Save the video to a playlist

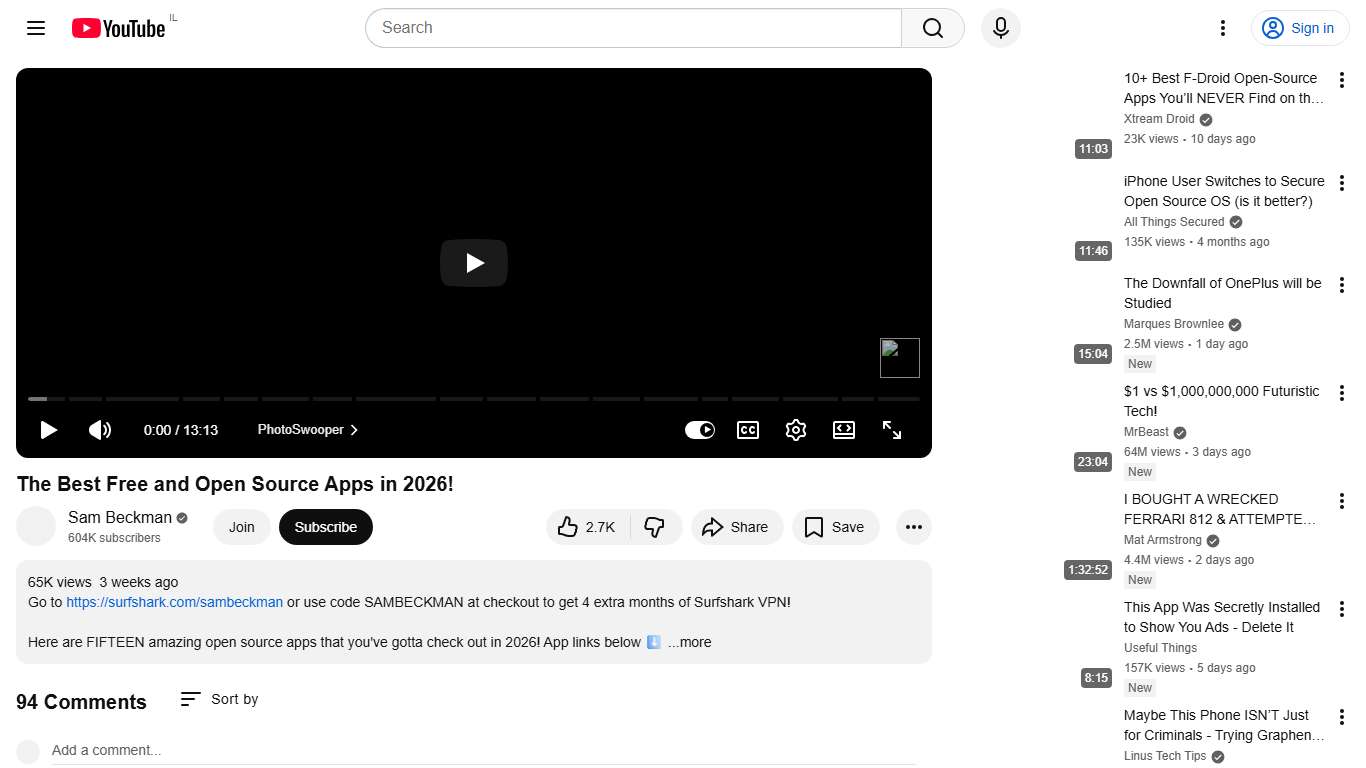(x=835, y=527)
